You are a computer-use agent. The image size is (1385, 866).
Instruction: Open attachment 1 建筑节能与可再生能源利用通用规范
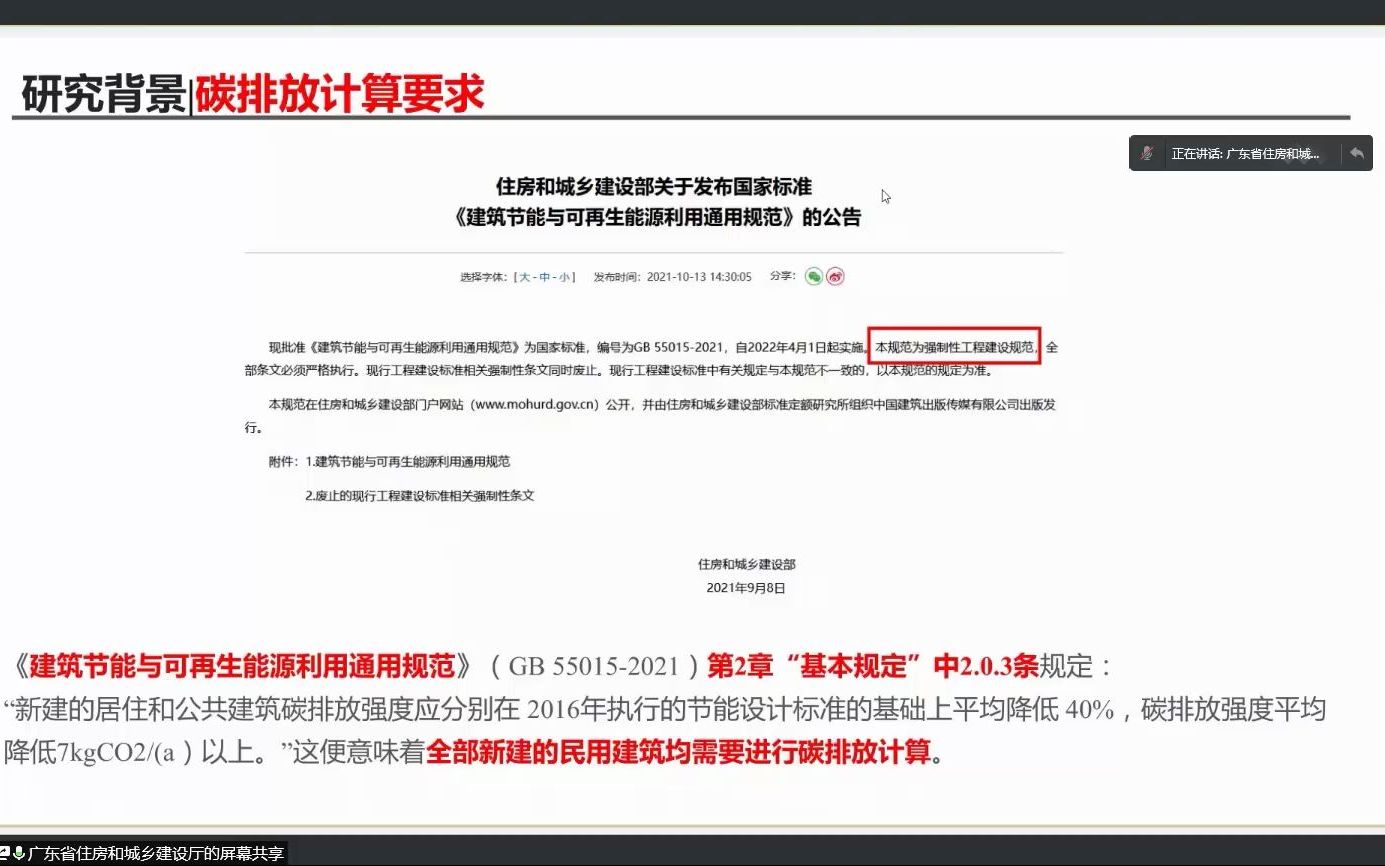[x=408, y=462]
